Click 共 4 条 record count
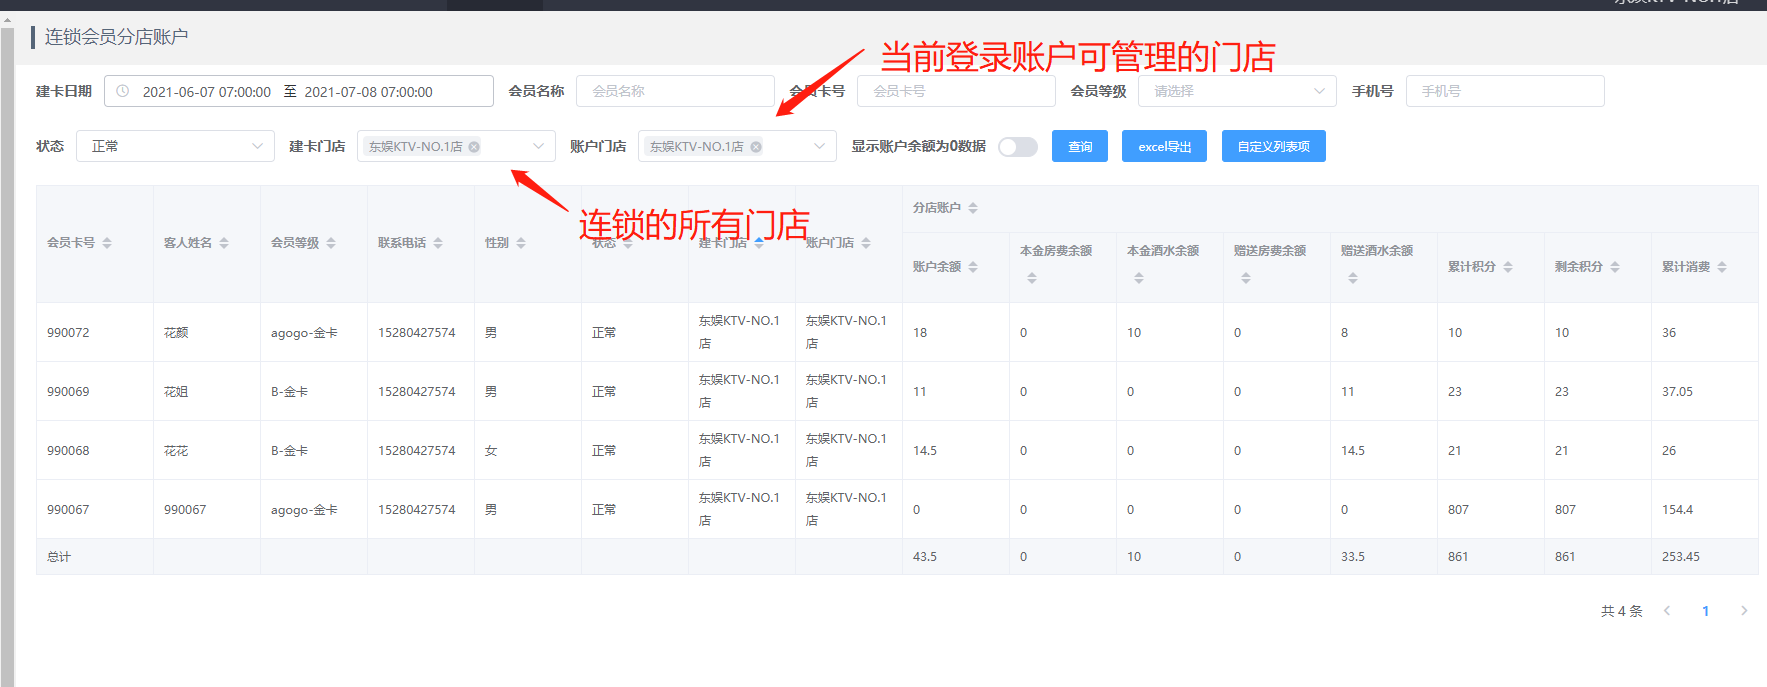This screenshot has height=687, width=1767. (x=1621, y=611)
